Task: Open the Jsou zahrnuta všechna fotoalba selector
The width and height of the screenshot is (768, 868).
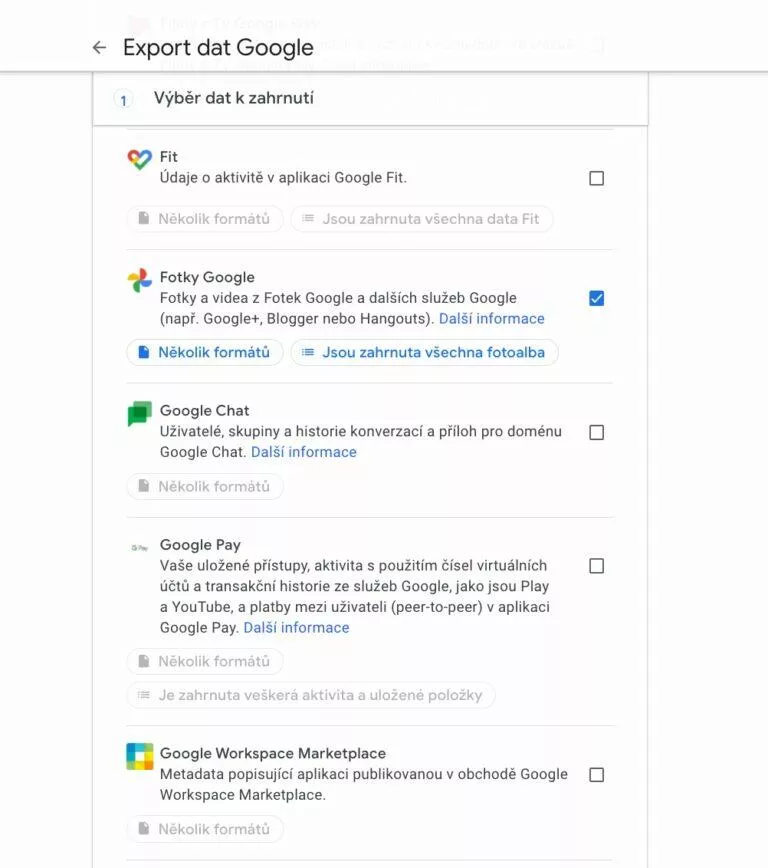Action: tap(423, 352)
